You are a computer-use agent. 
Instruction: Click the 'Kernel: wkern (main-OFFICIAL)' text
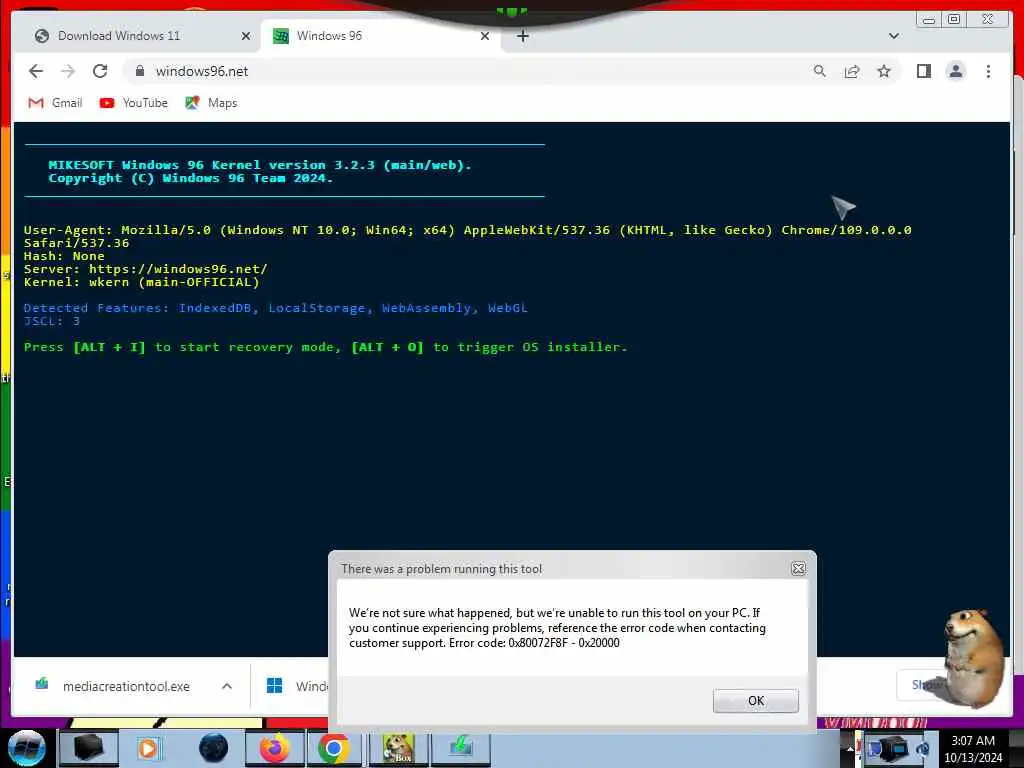pyautogui.click(x=142, y=282)
